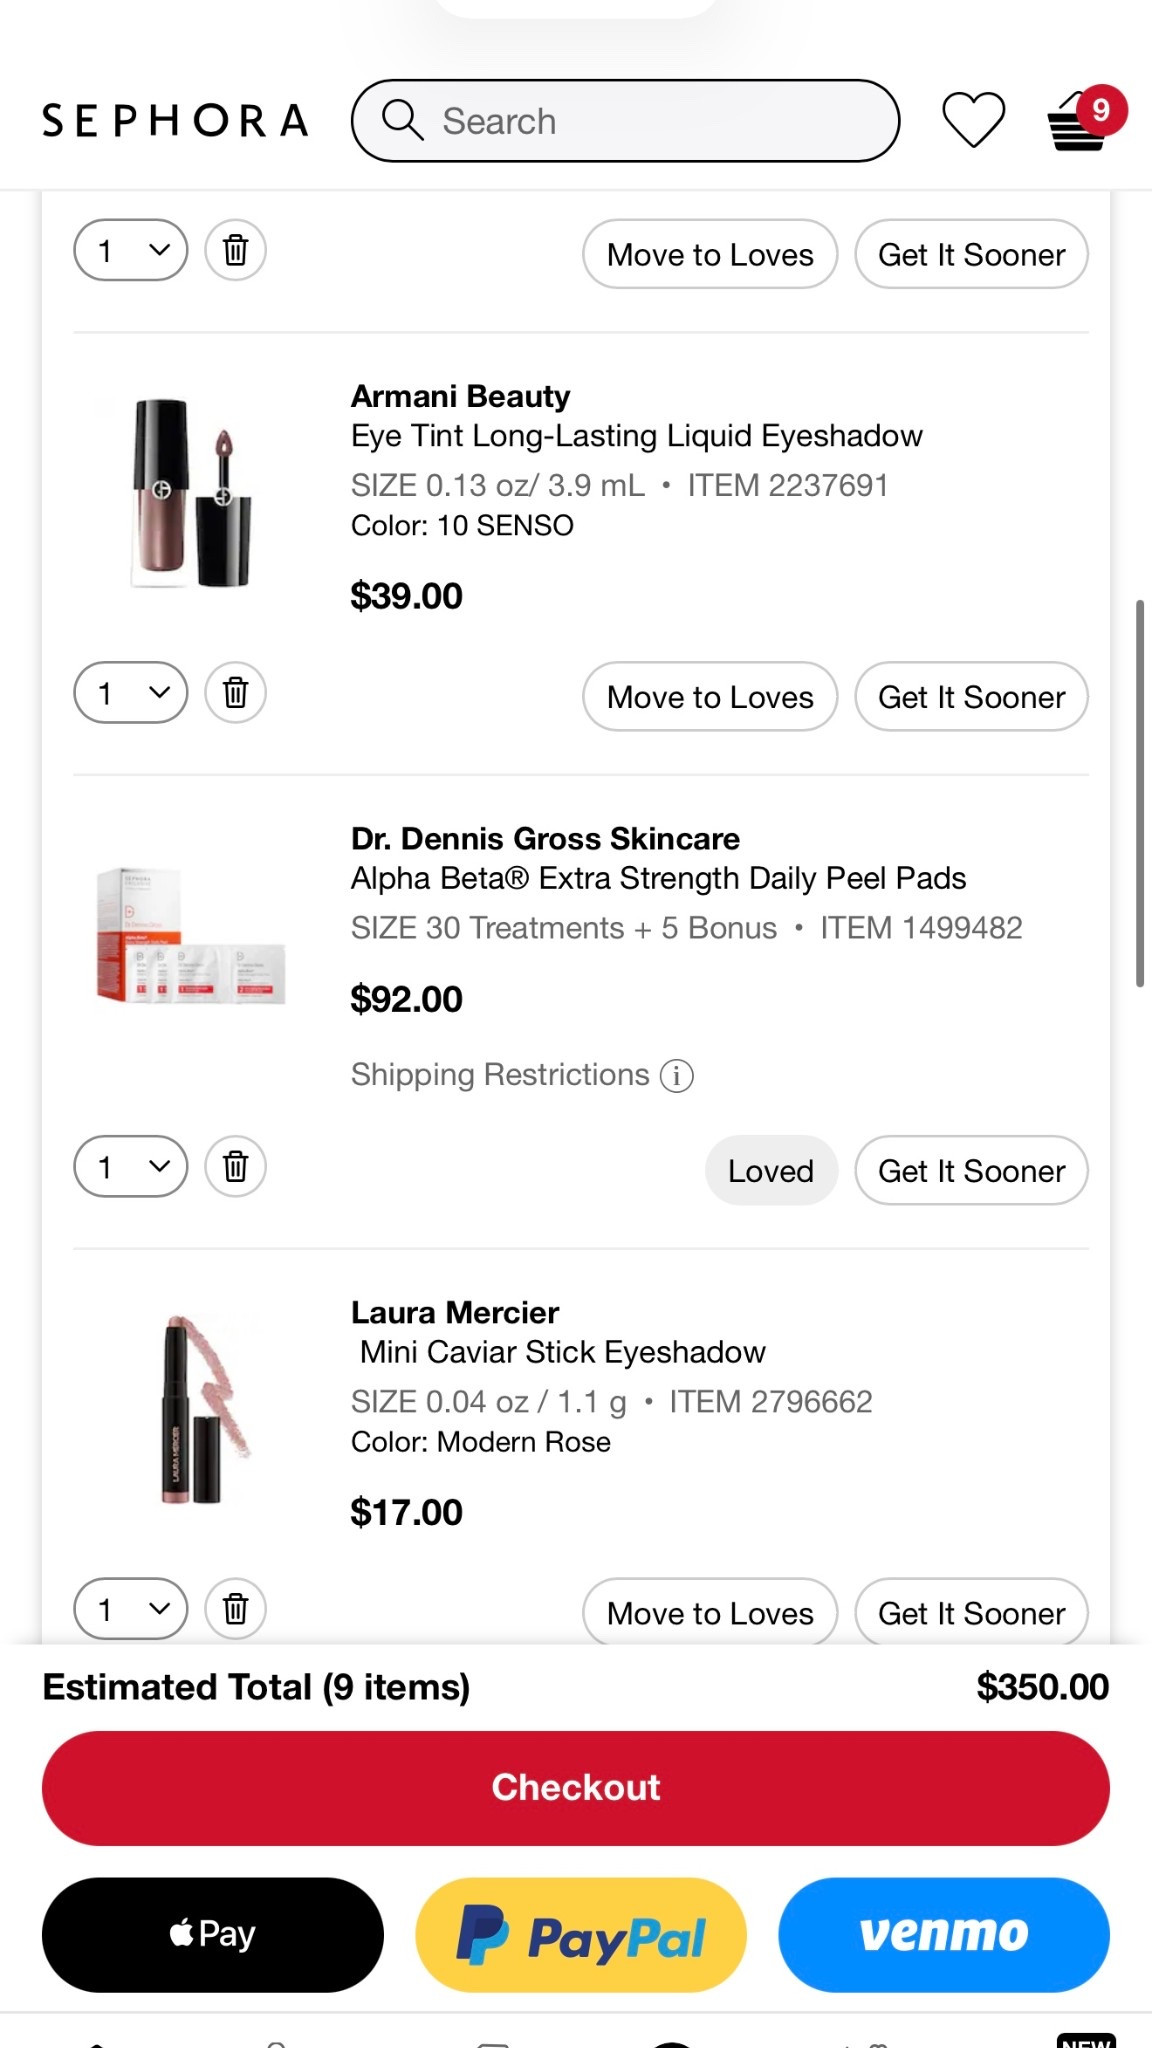Click the magnifying glass search icon
1152x2048 pixels.
pyautogui.click(x=402, y=120)
